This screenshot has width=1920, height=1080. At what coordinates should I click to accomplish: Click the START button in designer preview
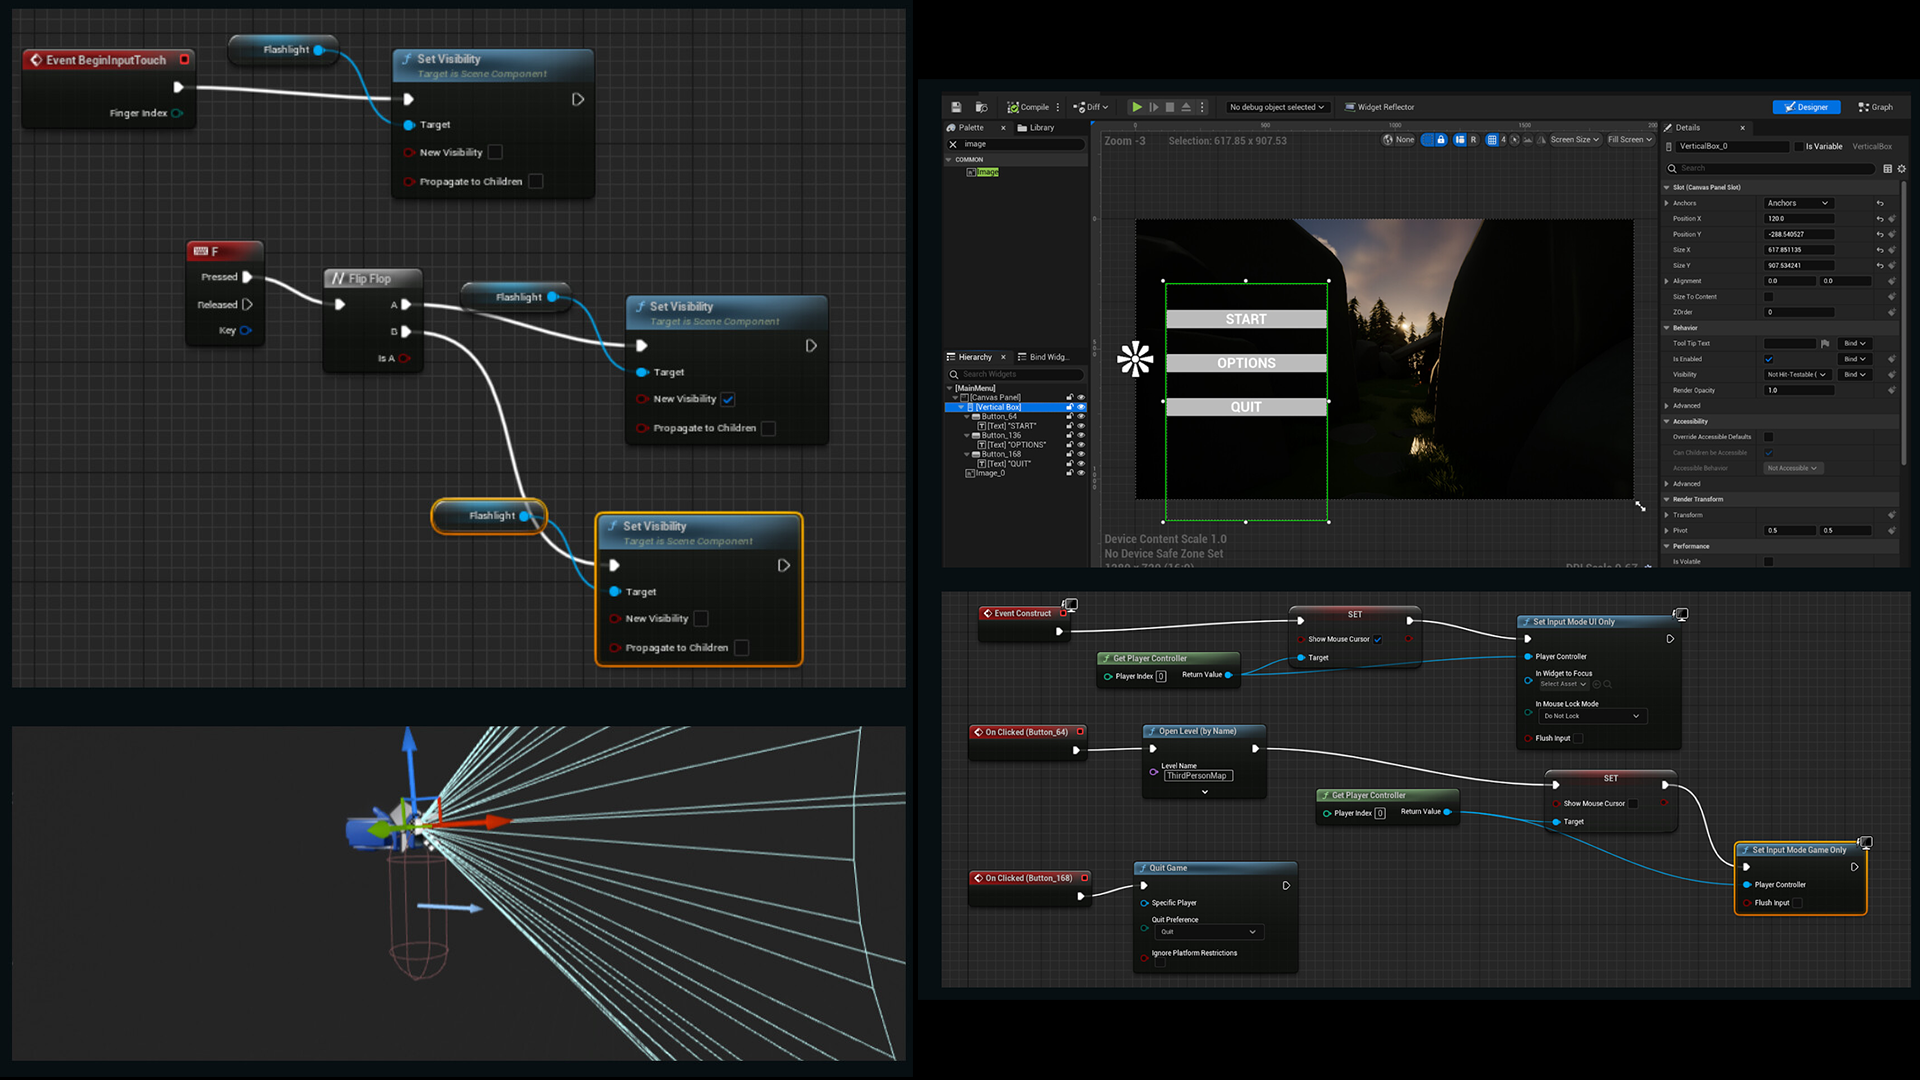click(1246, 319)
